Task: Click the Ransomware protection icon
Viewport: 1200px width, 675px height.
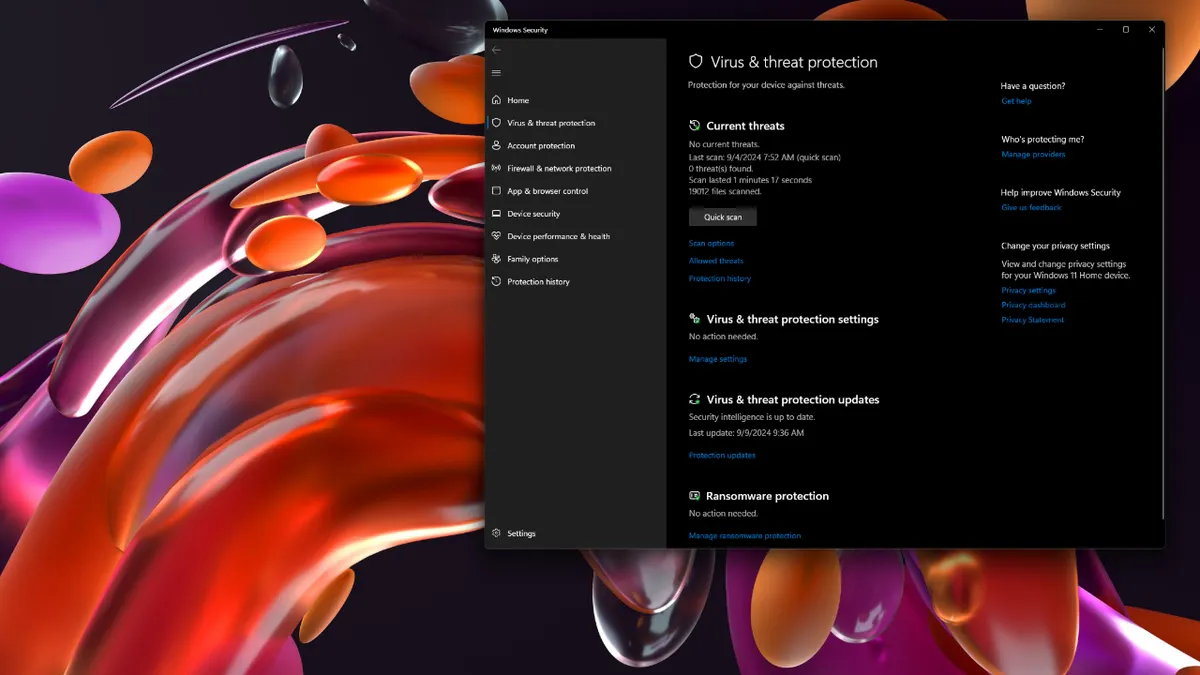Action: point(695,496)
